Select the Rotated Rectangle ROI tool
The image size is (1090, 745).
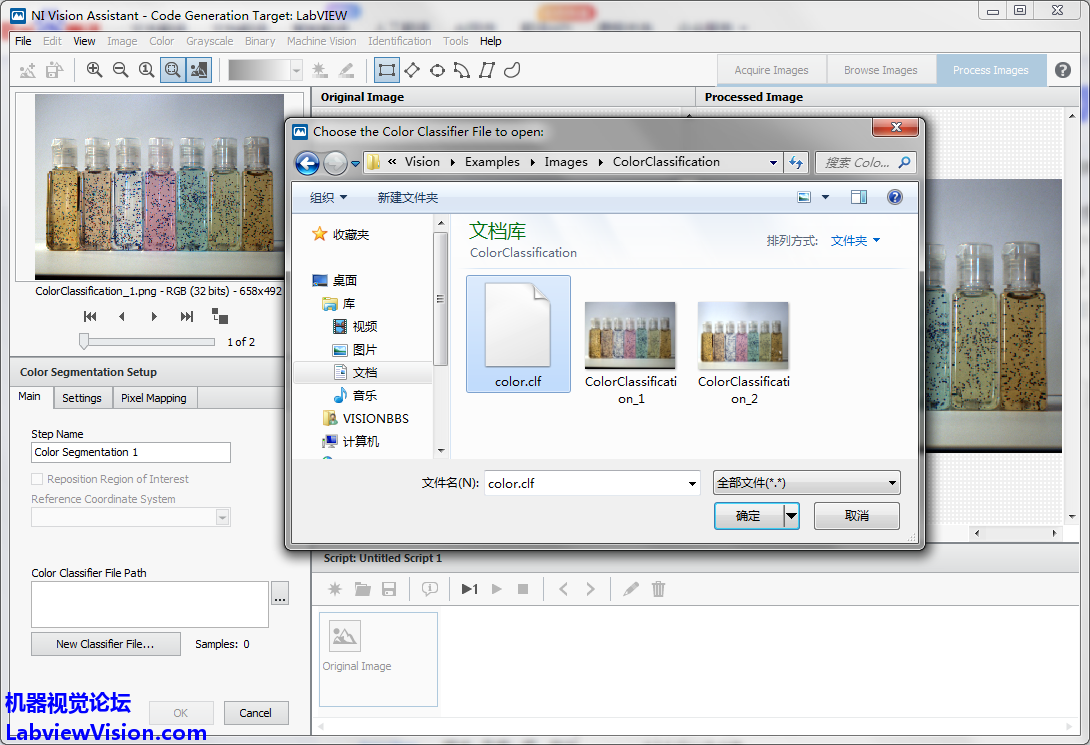click(x=411, y=70)
